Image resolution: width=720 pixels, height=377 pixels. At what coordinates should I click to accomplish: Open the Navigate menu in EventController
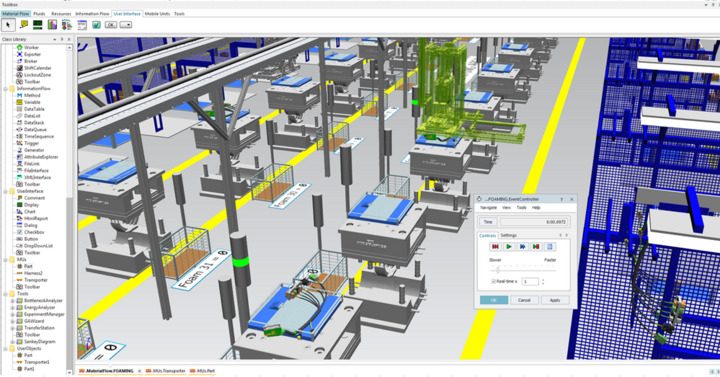(x=488, y=208)
